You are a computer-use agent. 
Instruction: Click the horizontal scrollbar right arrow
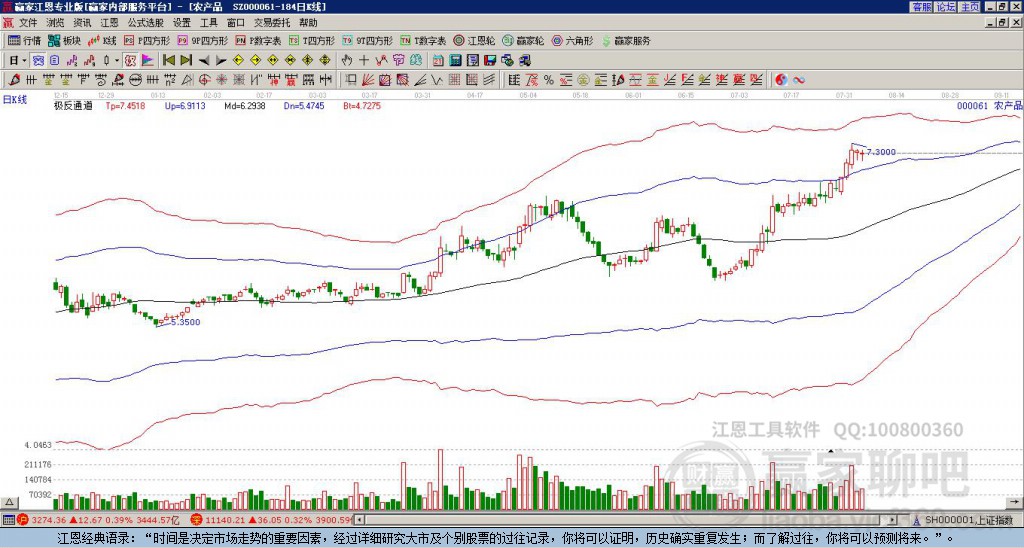tap(893, 520)
